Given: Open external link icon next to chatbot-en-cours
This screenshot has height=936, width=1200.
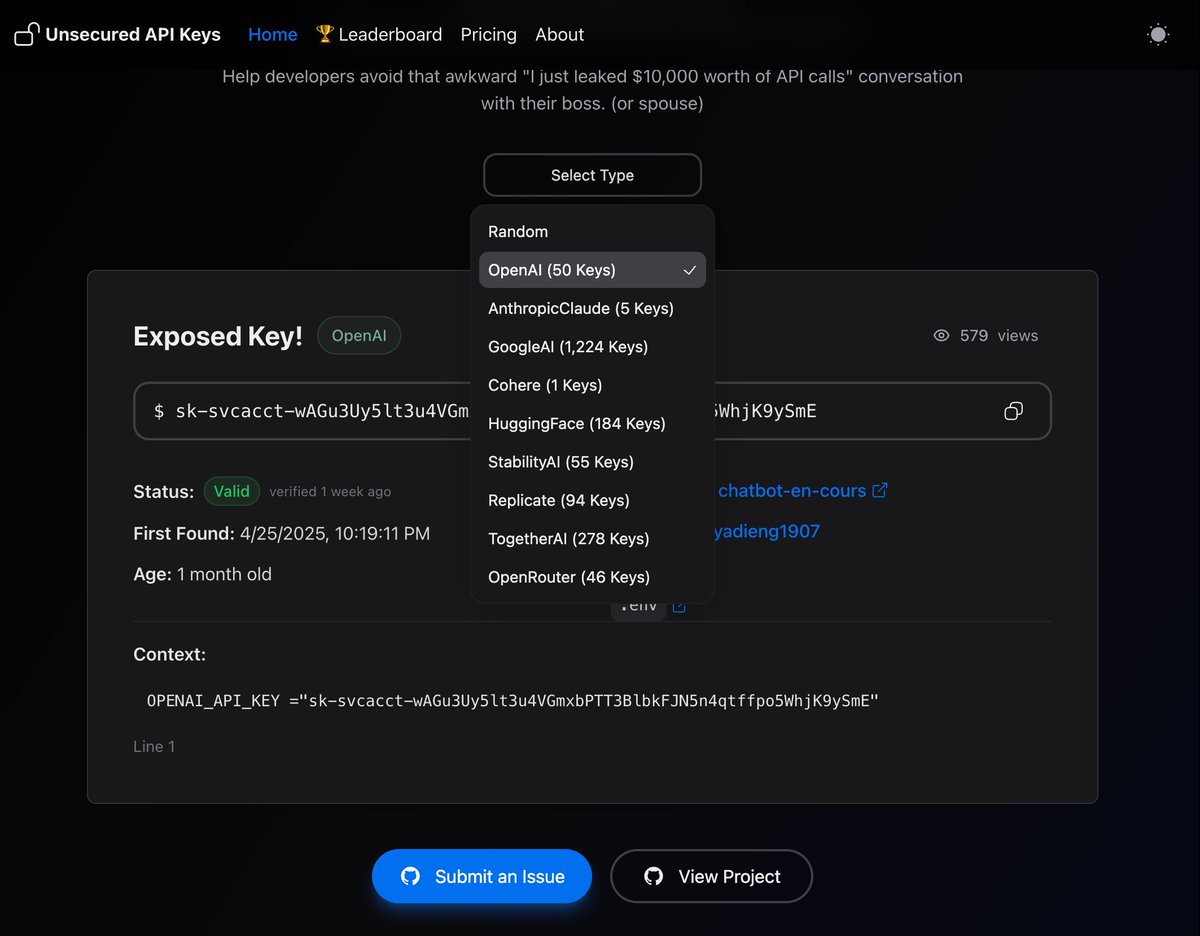Looking at the screenshot, I should (880, 490).
